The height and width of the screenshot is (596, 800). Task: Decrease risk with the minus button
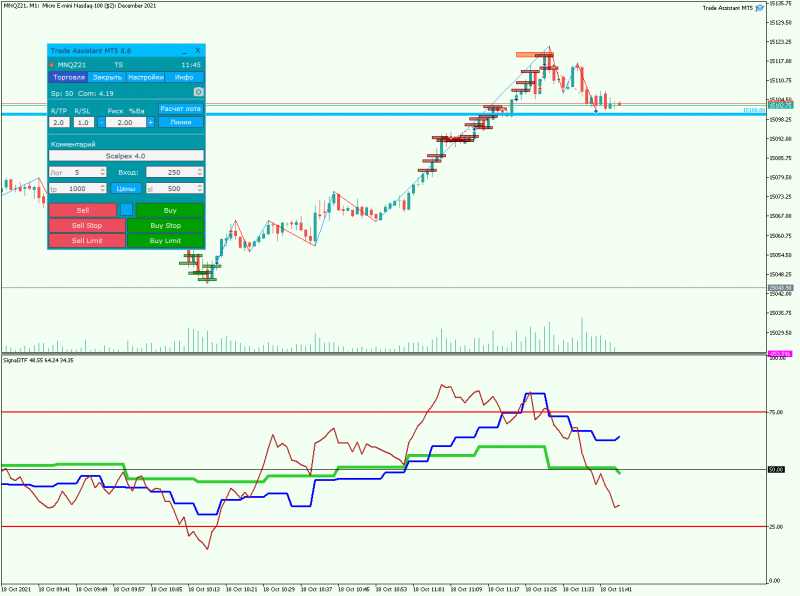(x=101, y=122)
